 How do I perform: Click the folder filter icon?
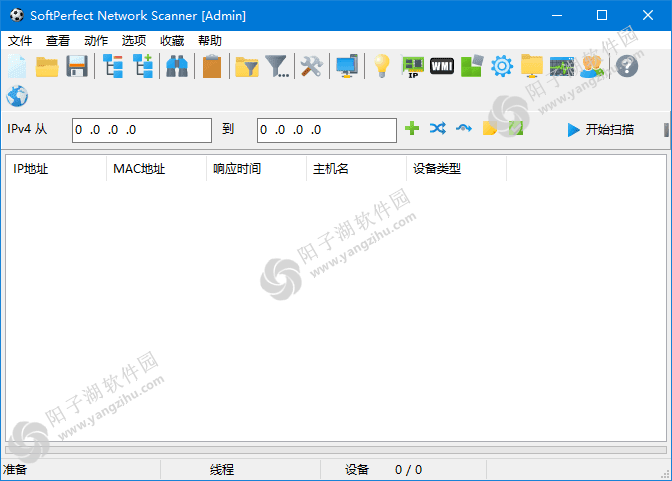coord(247,67)
